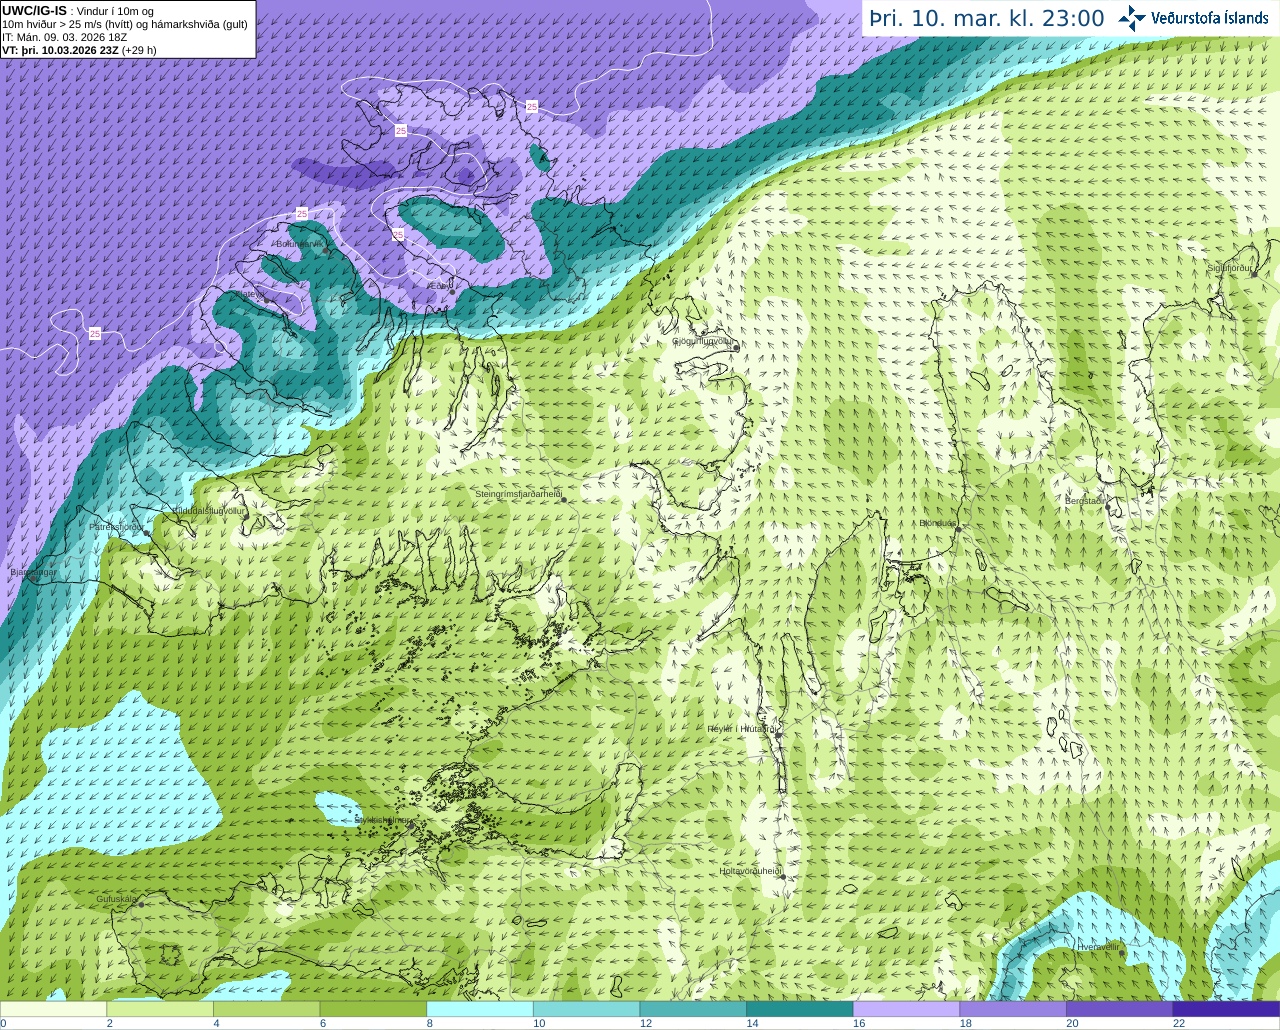Click the '25' gust contour label nearest Bolungarvík
Viewport: 1280px width, 1030px height.
pos(302,213)
